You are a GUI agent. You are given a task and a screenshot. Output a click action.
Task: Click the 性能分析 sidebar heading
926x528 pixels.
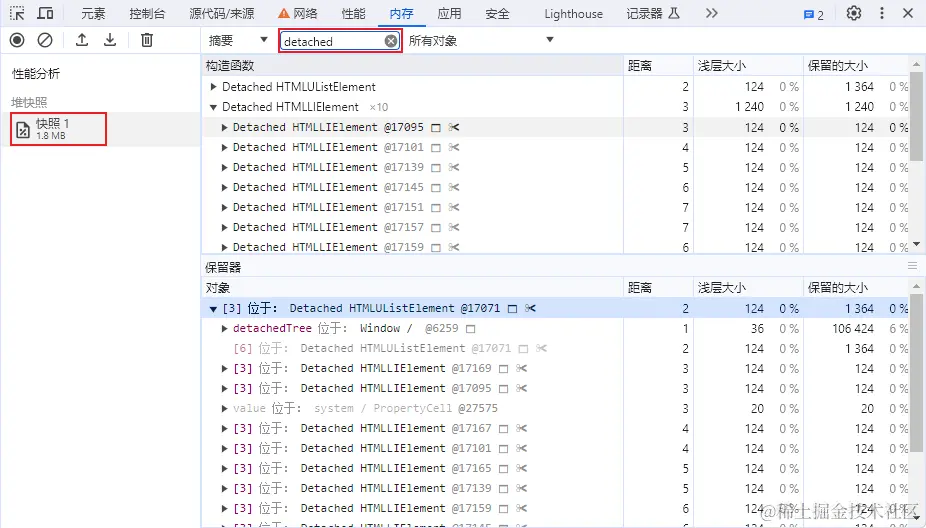tap(36, 74)
